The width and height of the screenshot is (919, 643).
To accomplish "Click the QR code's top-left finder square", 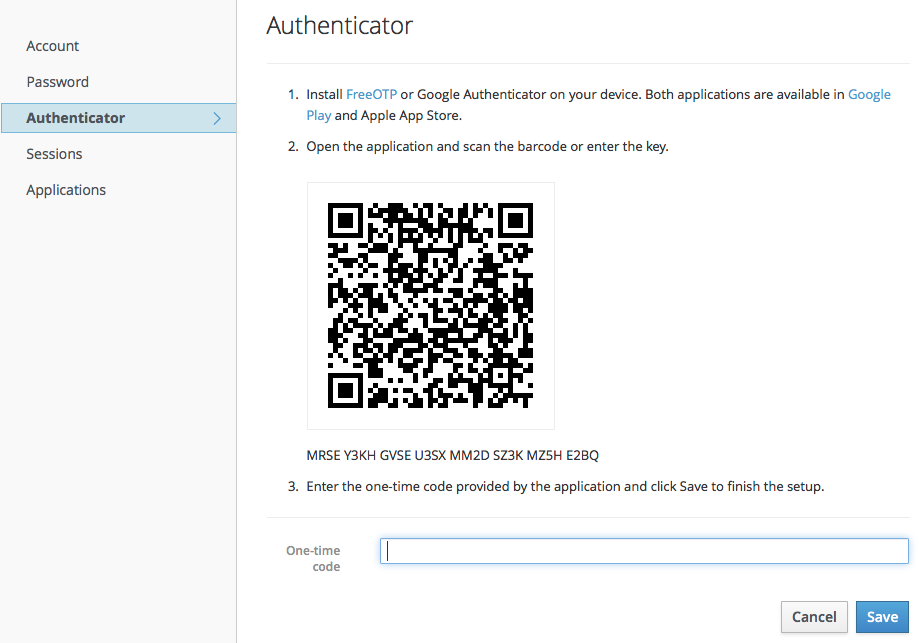I will [344, 220].
